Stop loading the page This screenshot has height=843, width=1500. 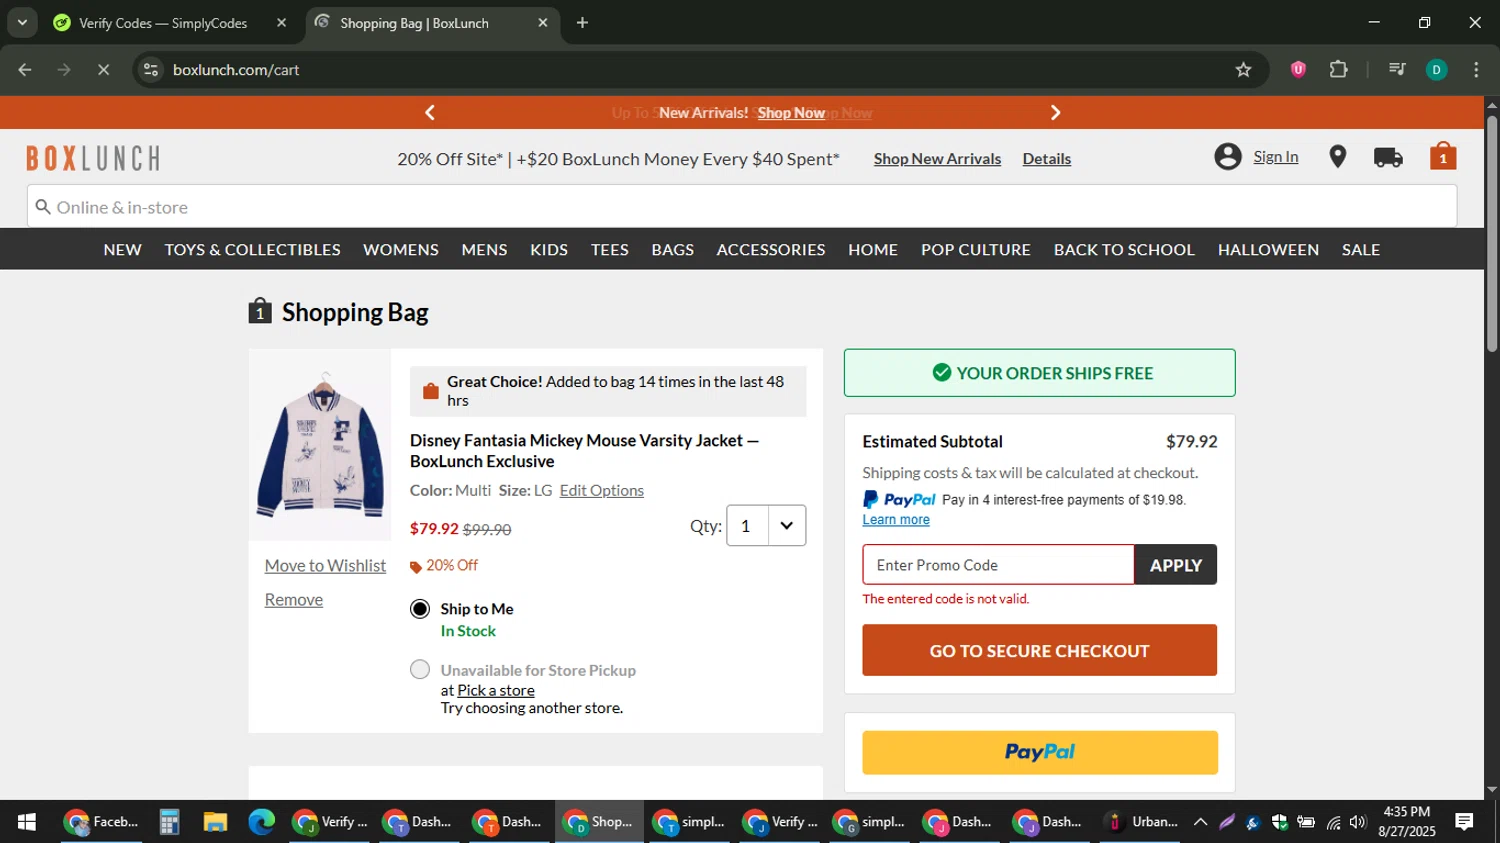tap(103, 70)
